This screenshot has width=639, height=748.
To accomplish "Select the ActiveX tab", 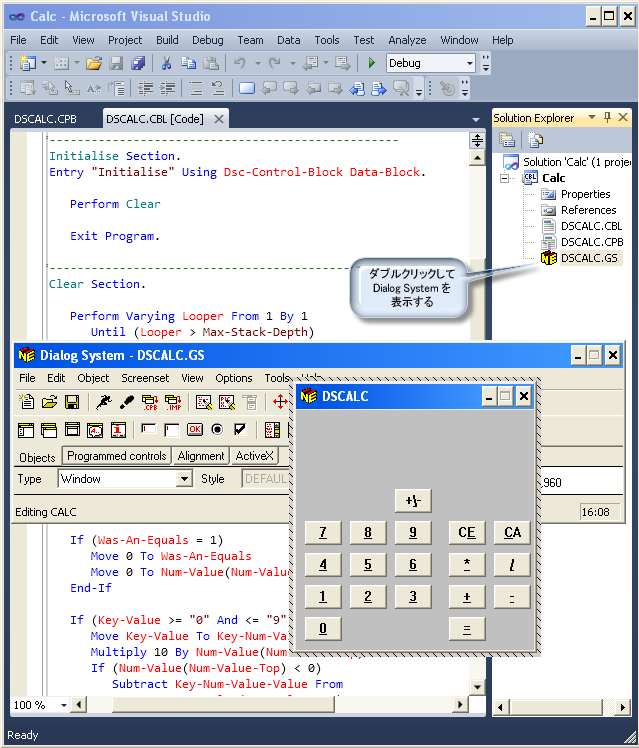I will pyautogui.click(x=255, y=456).
